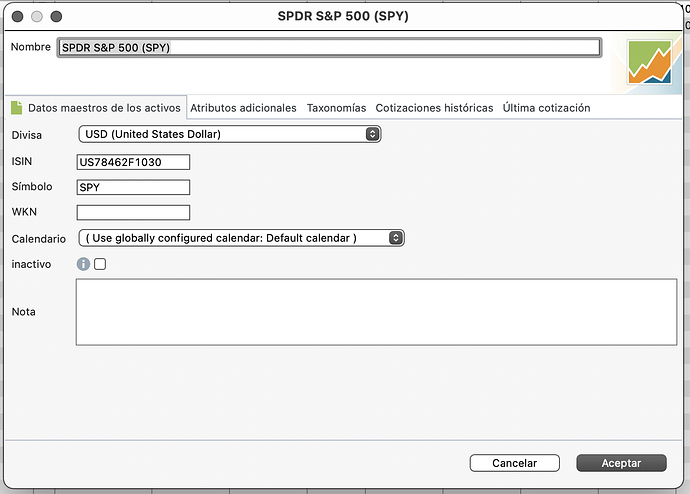Enable the inactivo checkbox
The image size is (690, 494).
coord(100,264)
